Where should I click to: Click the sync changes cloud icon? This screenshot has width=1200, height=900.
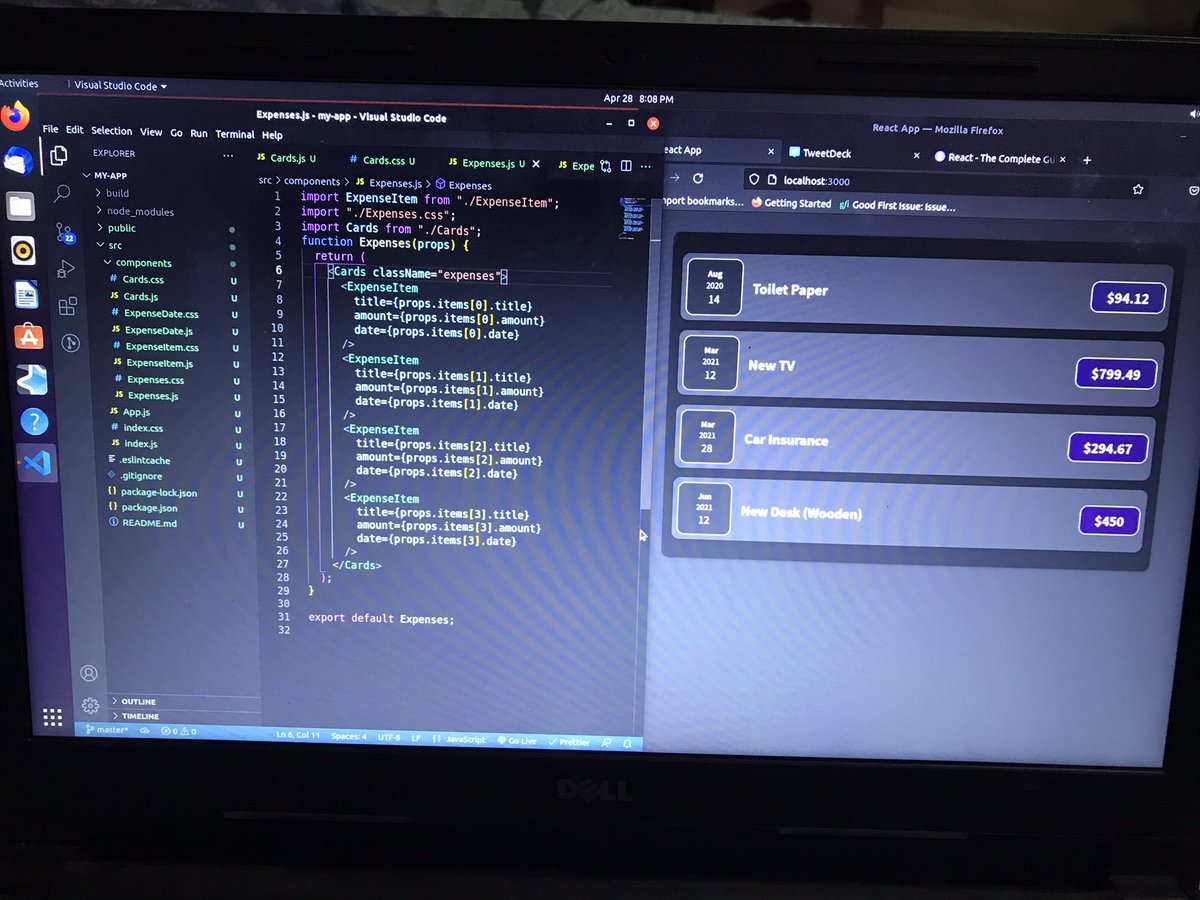point(145,731)
